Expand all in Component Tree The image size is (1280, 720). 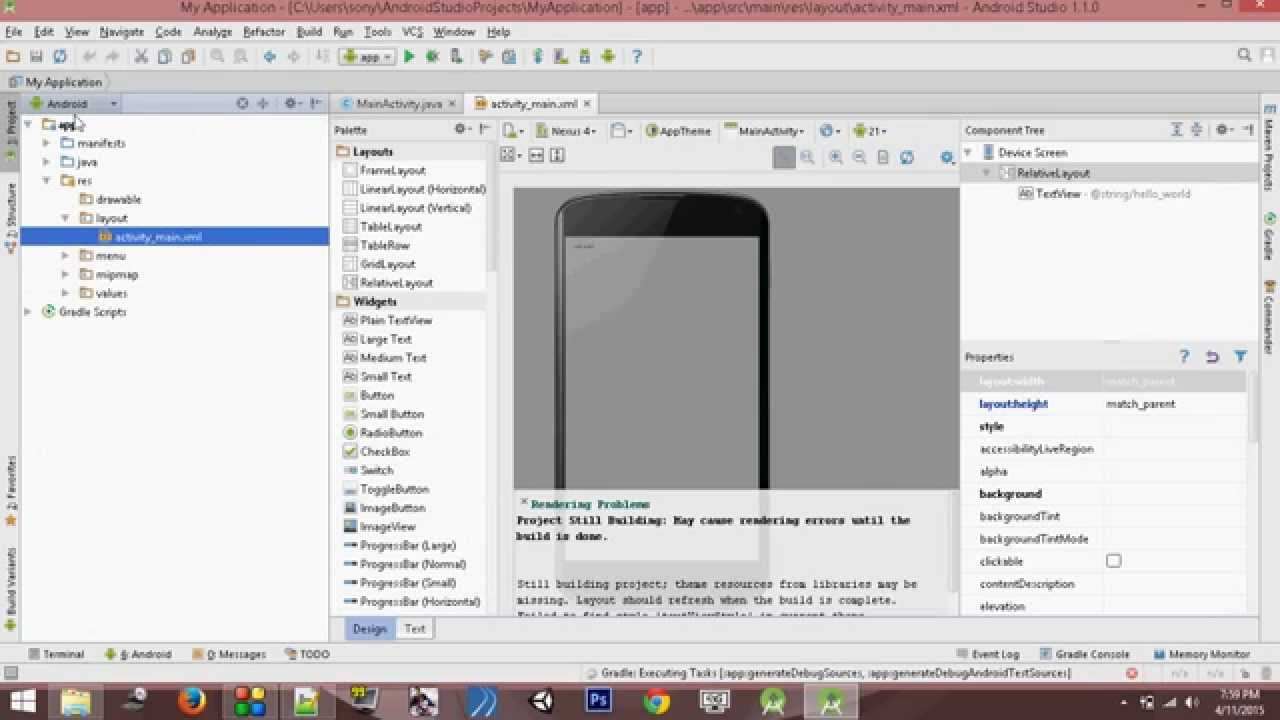tap(1177, 130)
